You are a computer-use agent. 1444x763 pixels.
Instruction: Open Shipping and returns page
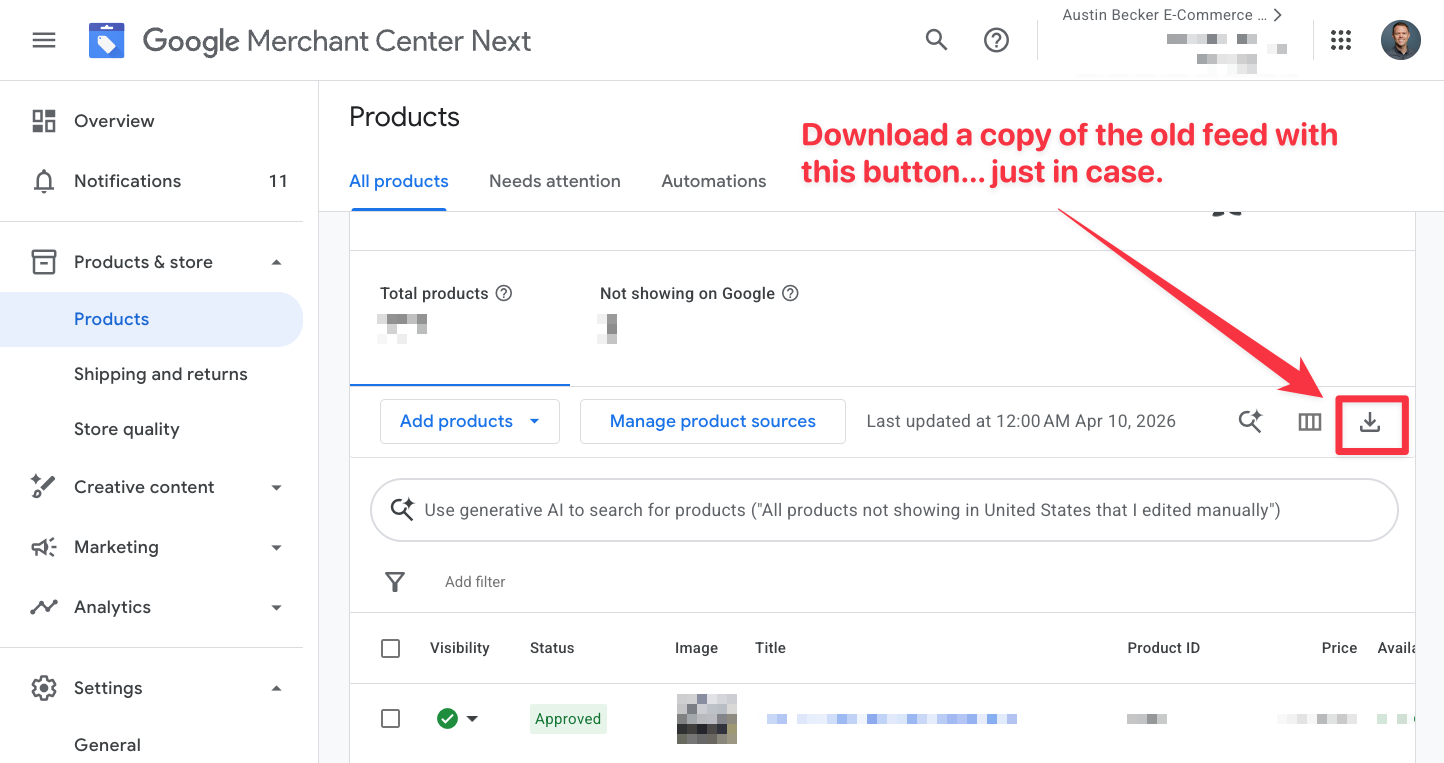click(160, 374)
